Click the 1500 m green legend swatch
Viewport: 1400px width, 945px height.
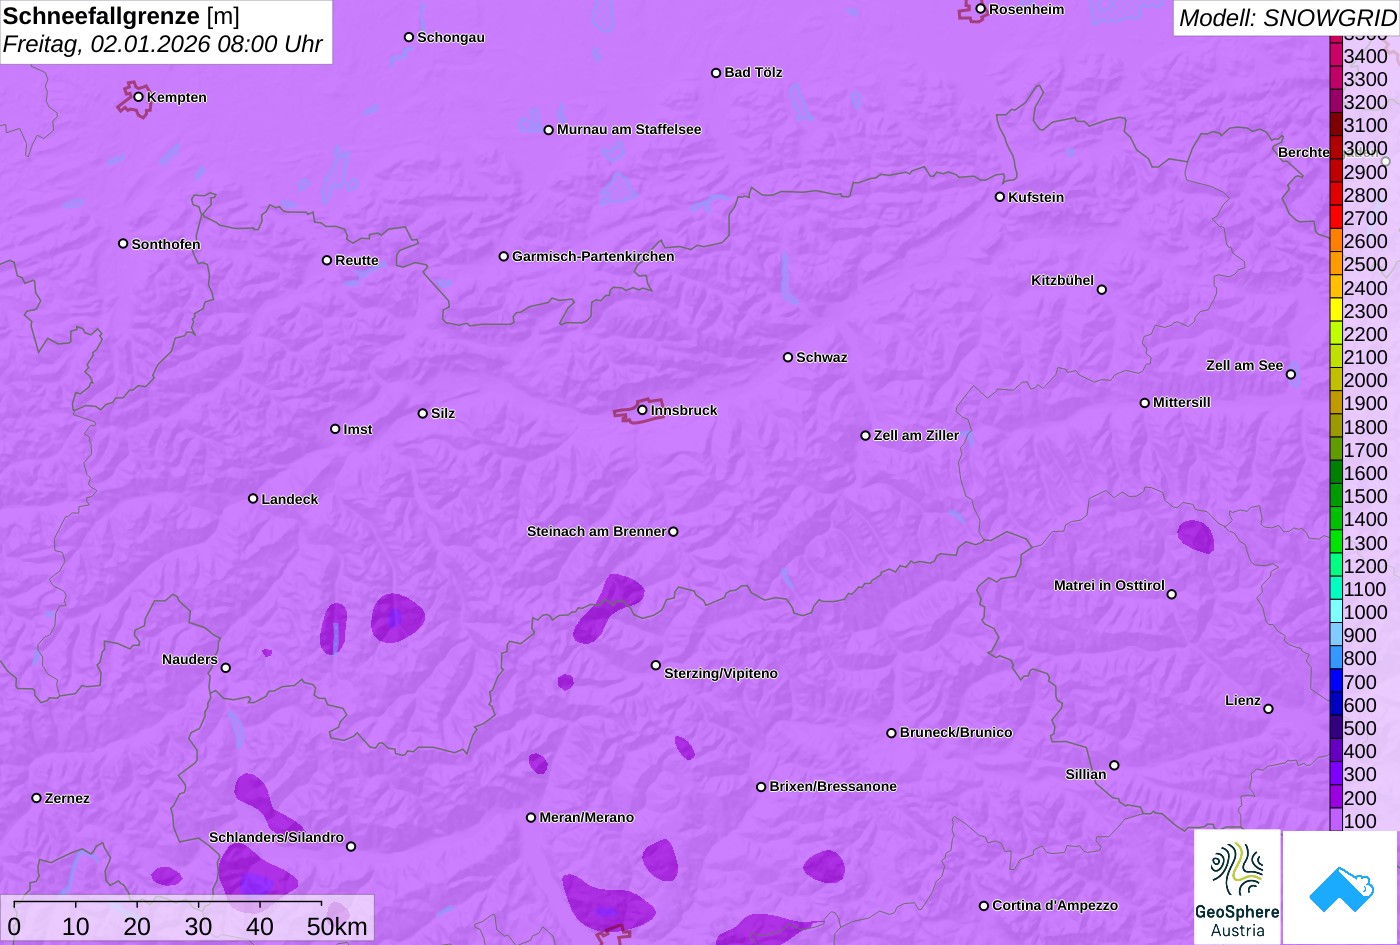point(1336,496)
